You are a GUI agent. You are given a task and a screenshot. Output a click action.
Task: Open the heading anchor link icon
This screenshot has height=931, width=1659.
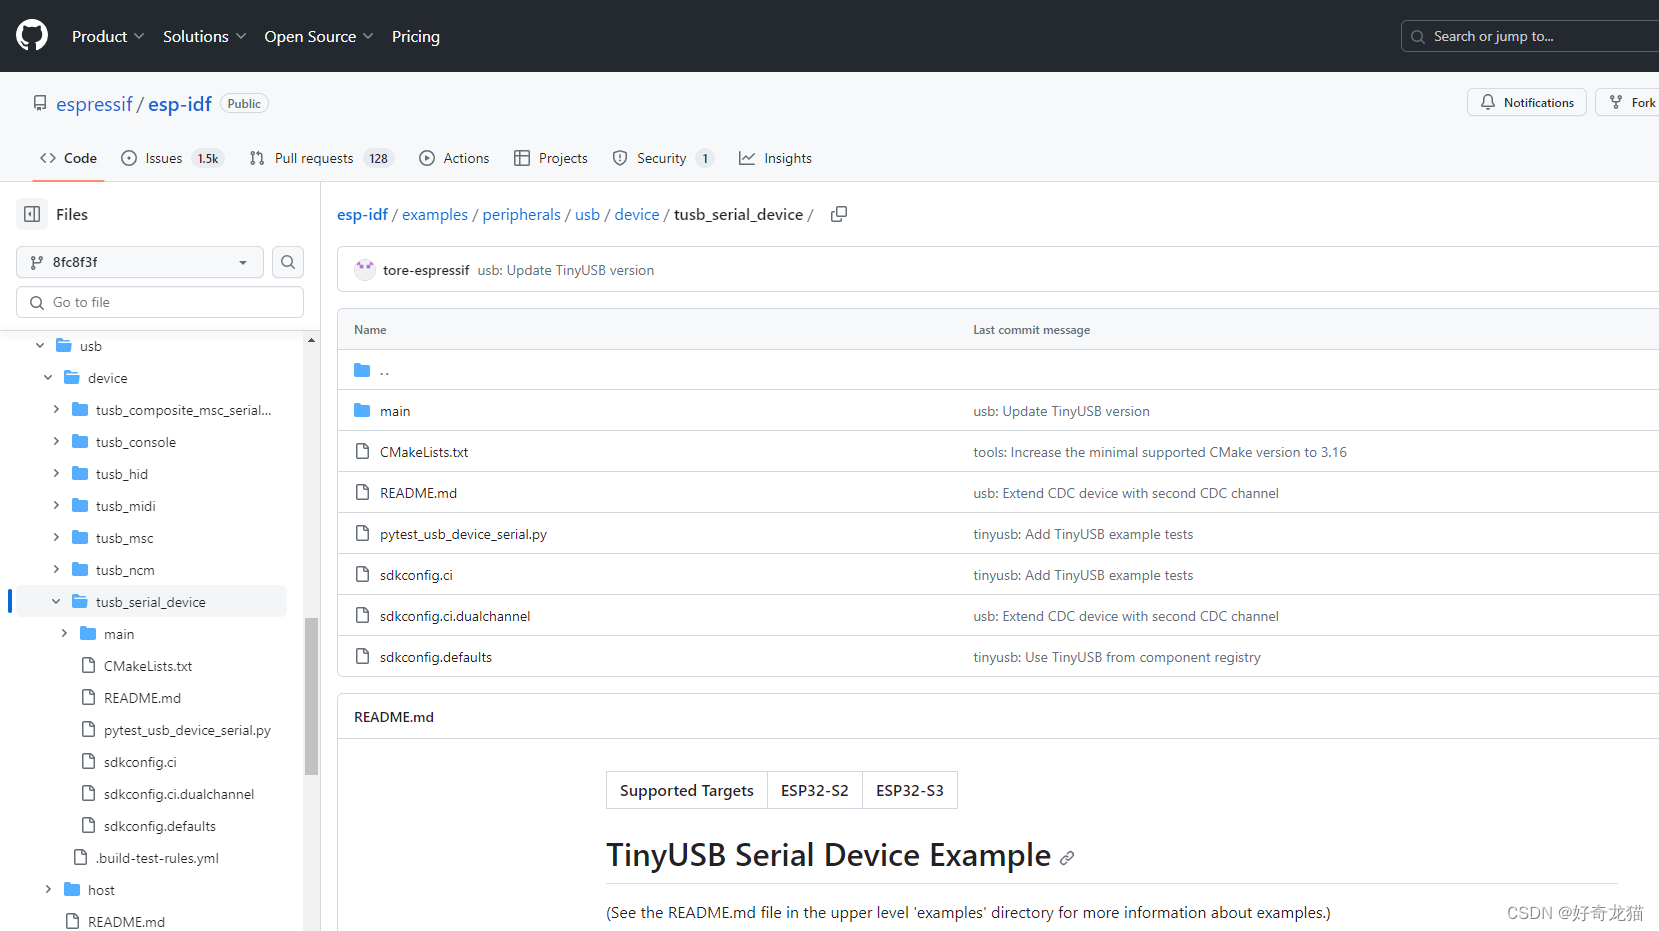click(x=1067, y=858)
